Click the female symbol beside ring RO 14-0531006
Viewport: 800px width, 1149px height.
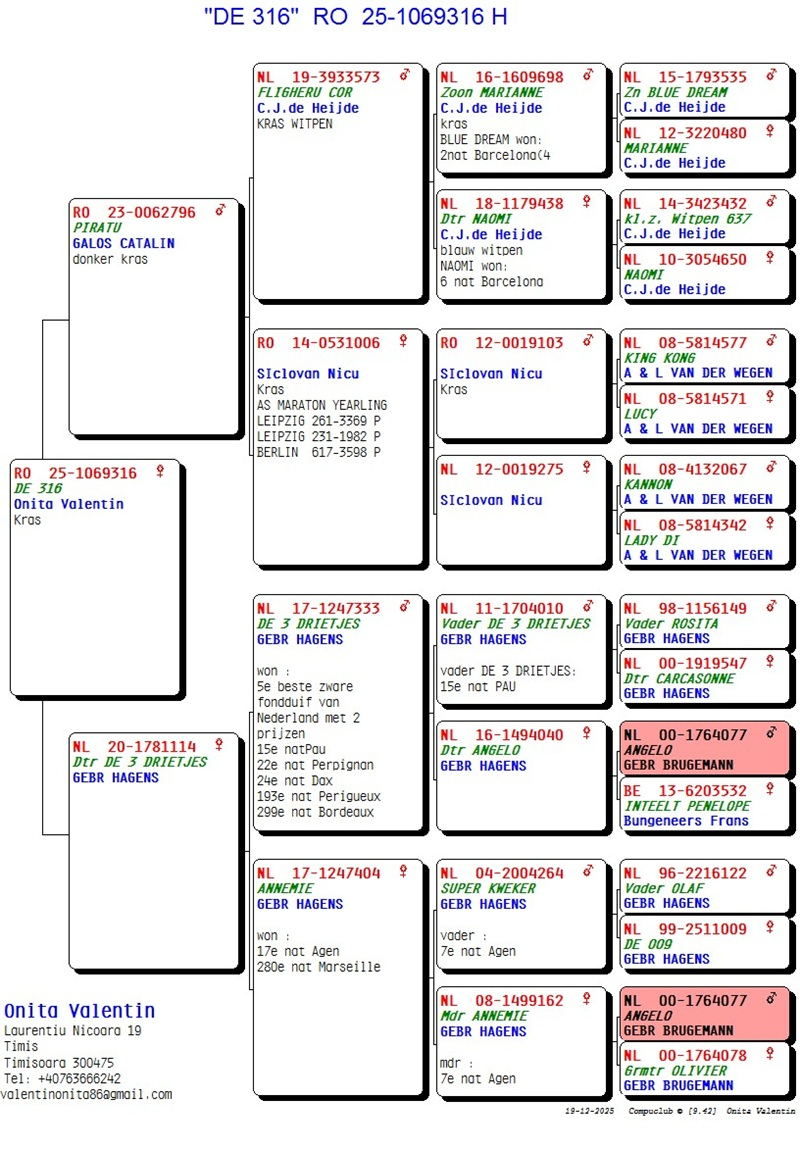tap(403, 342)
